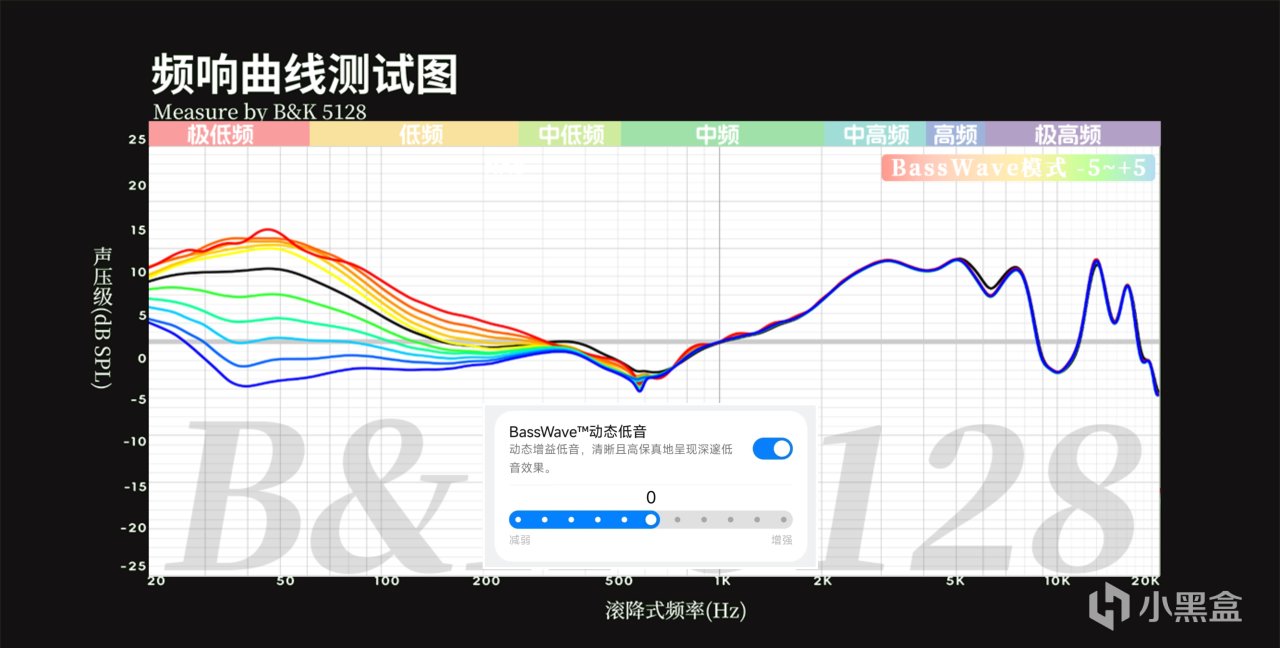Select the 中低频 band label
This screenshot has height=648, width=1280.
[x=571, y=134]
